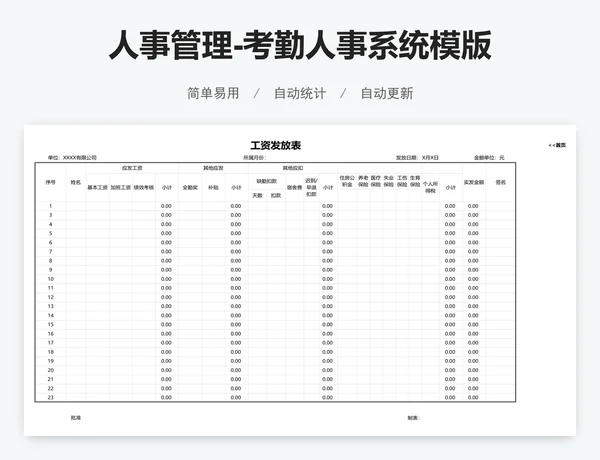Select row number 1 cell
The image size is (600, 460).
pos(51,206)
